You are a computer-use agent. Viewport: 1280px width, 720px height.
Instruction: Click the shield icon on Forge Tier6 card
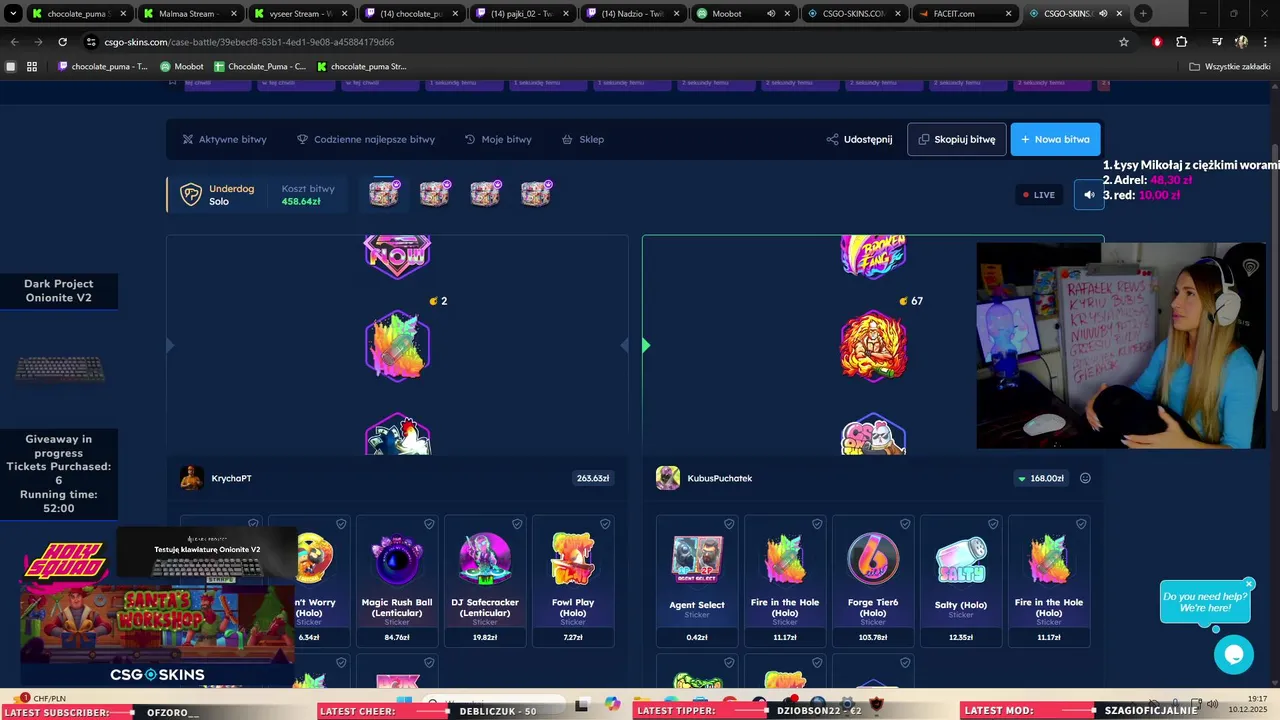coord(905,524)
